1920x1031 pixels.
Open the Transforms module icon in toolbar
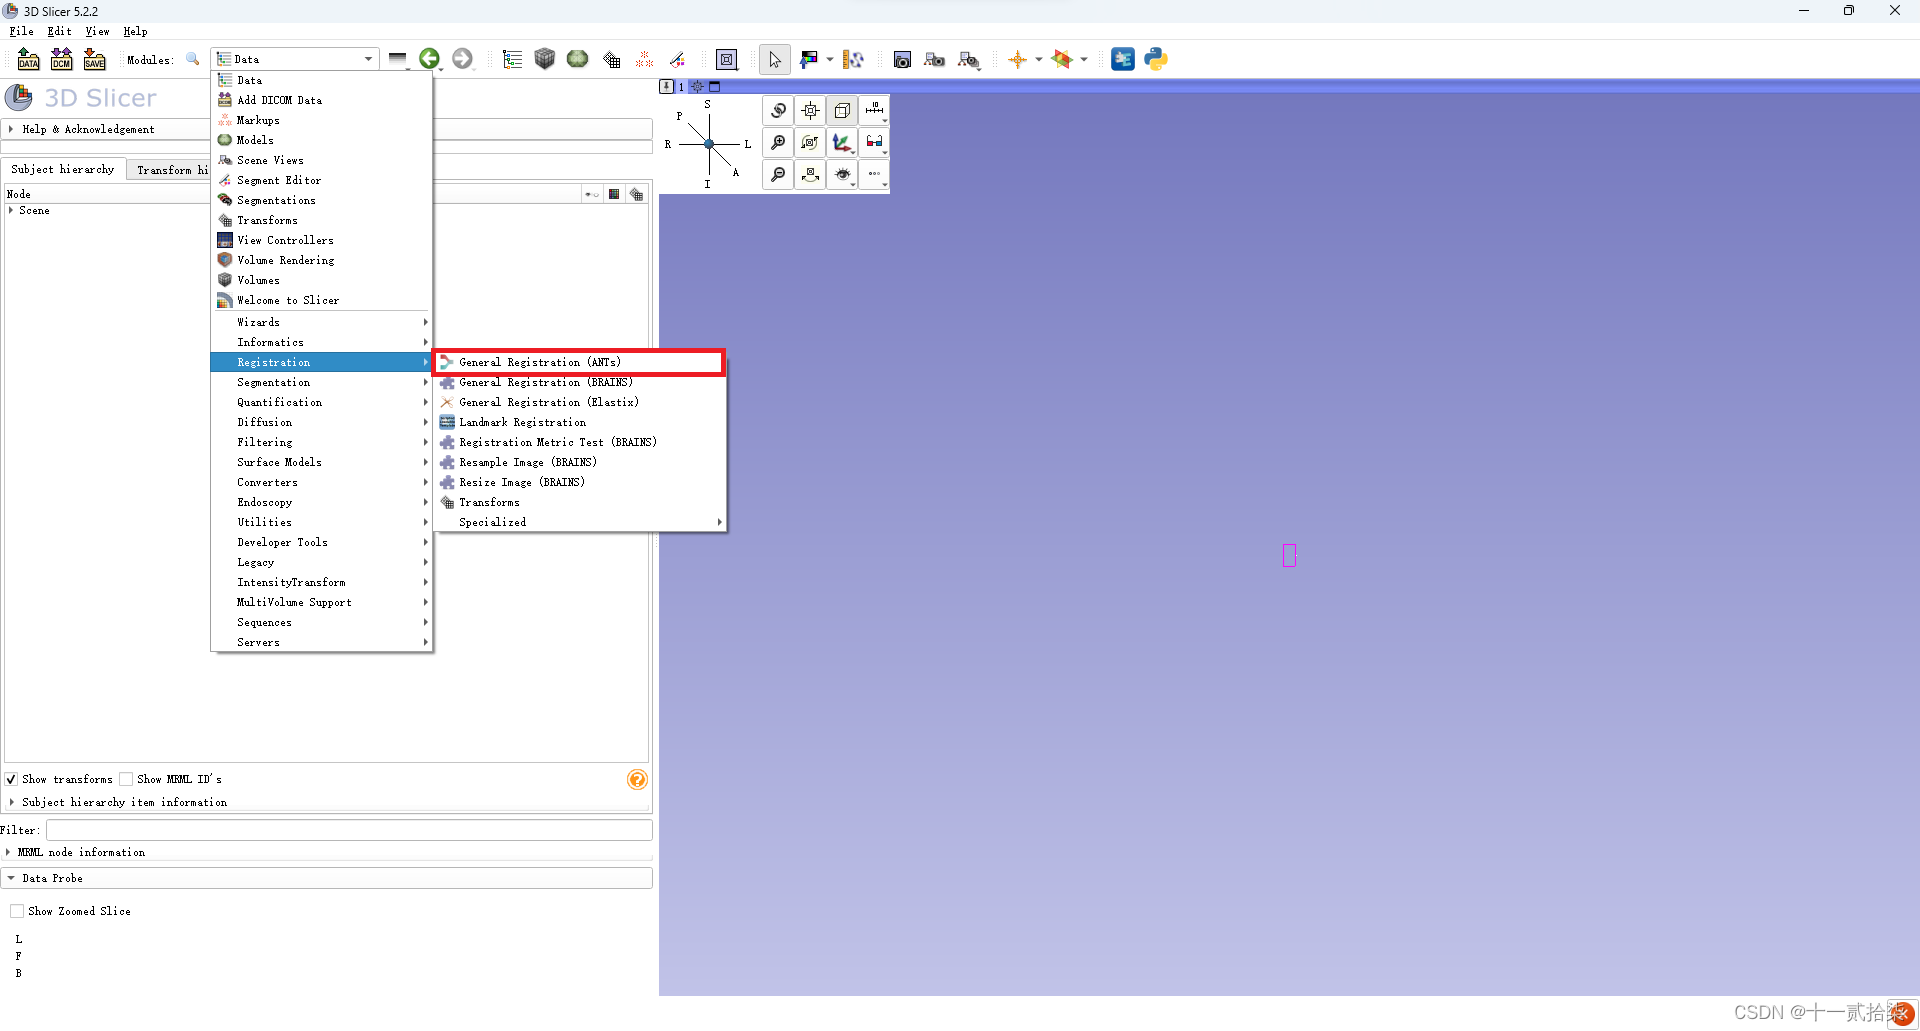611,60
